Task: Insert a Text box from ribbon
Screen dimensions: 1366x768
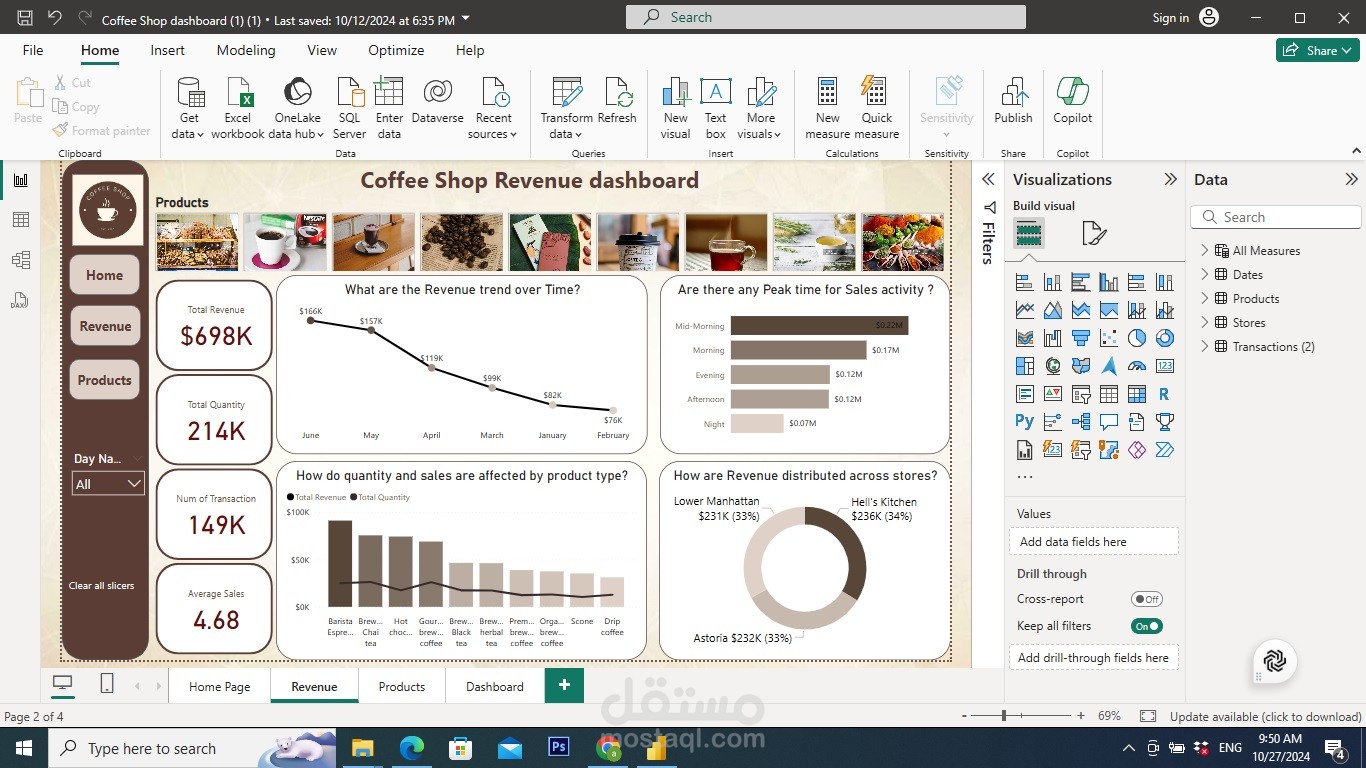Action: click(x=715, y=109)
